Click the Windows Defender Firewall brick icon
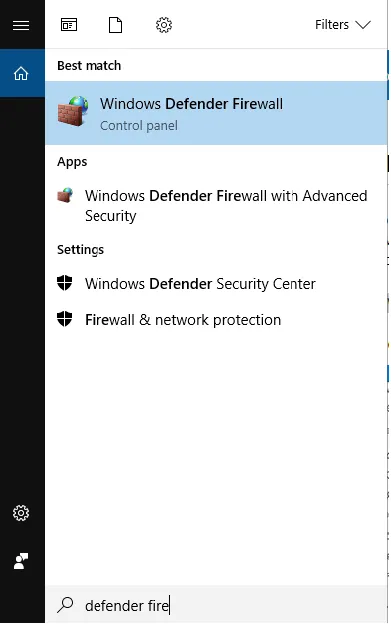 click(x=73, y=111)
